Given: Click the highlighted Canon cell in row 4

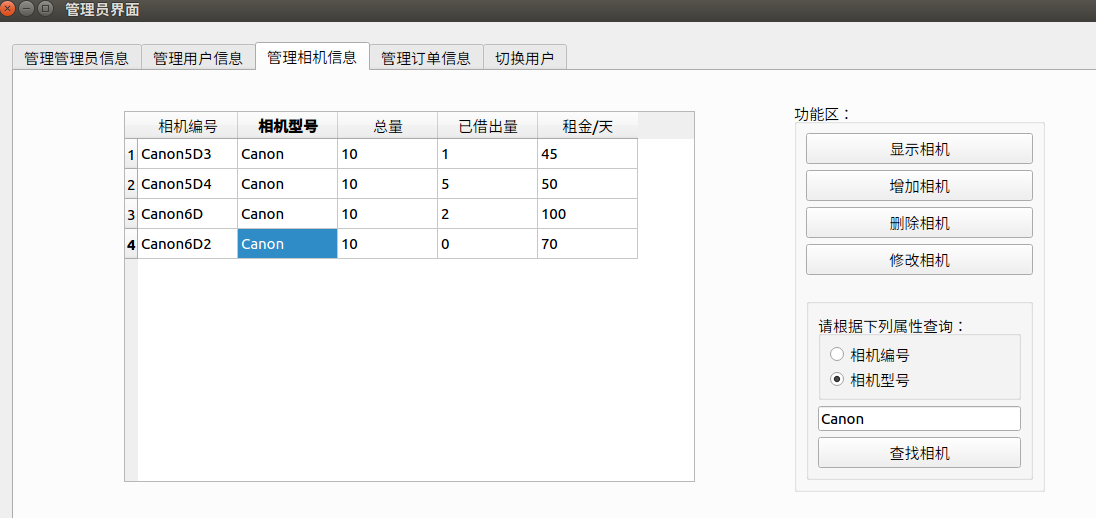Looking at the screenshot, I should click(287, 244).
